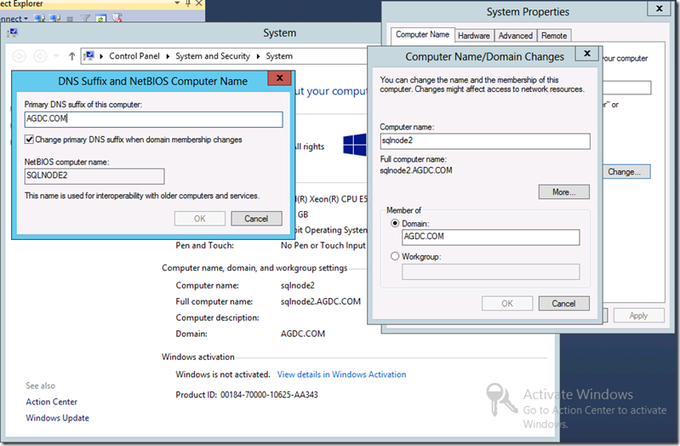This screenshot has width=680, height=446.
Task: Toggle Change primary DNS suffix checkbox
Action: point(29,140)
